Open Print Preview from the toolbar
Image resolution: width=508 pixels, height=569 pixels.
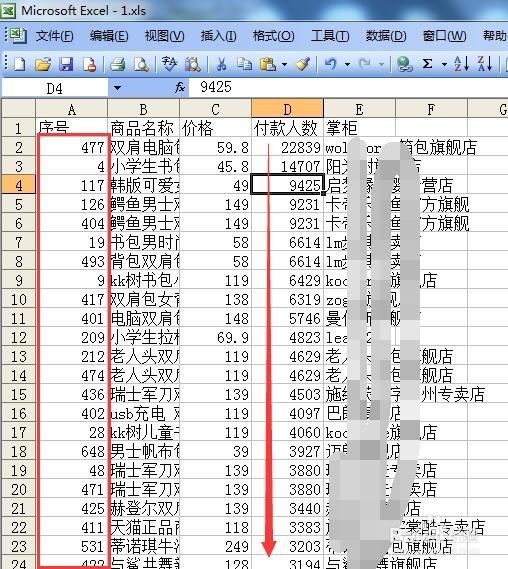[141, 65]
